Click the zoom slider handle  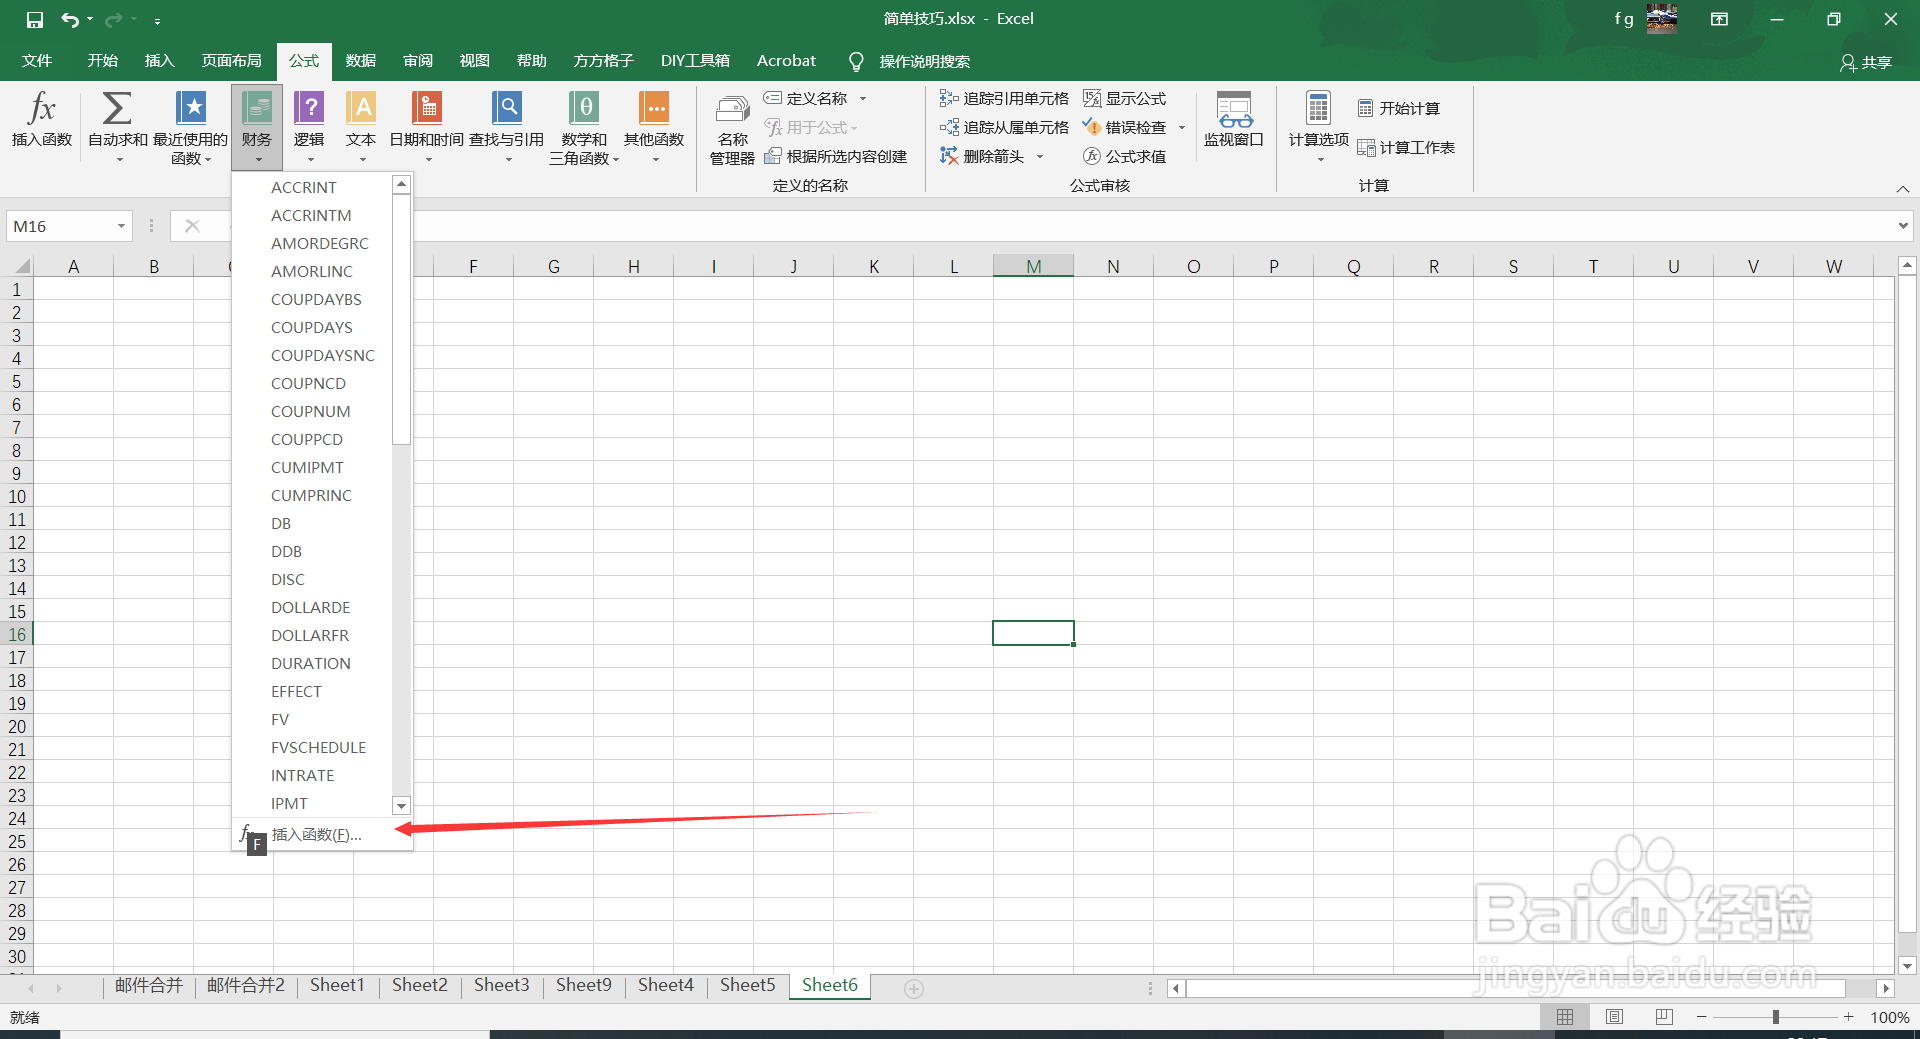1776,1017
